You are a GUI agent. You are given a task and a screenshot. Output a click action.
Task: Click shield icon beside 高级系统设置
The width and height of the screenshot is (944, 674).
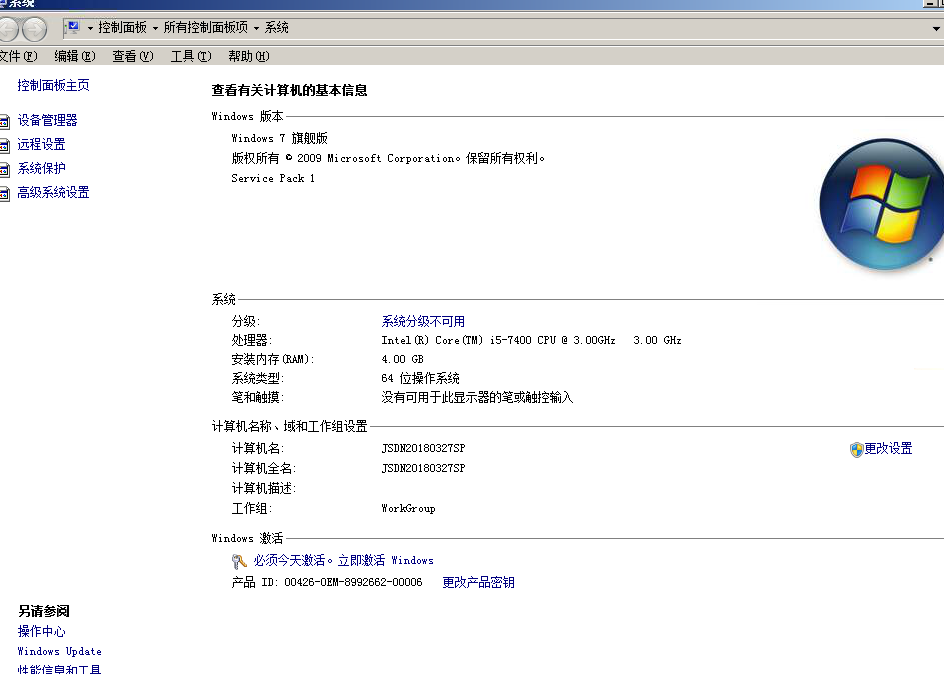point(4,194)
